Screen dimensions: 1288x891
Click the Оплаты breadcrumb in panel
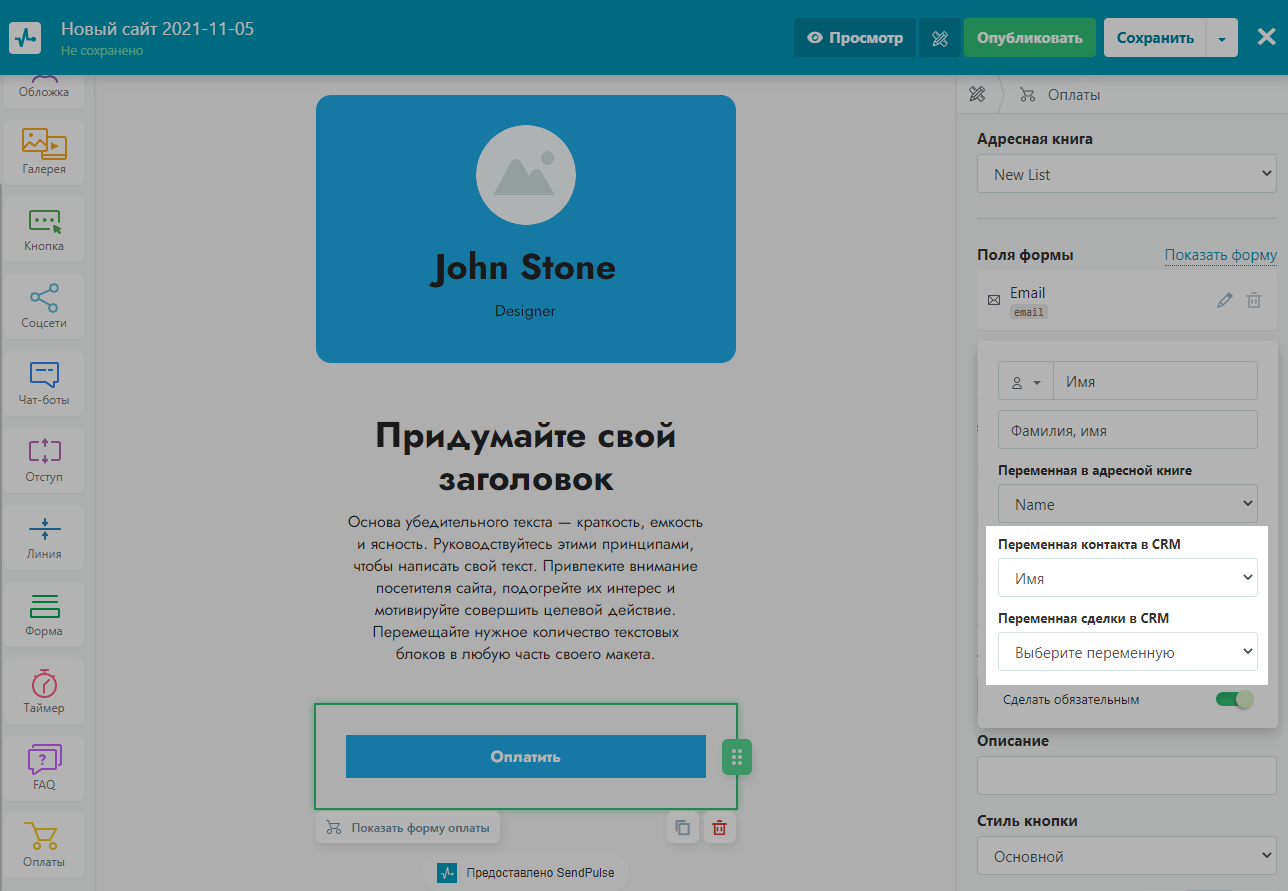1060,95
